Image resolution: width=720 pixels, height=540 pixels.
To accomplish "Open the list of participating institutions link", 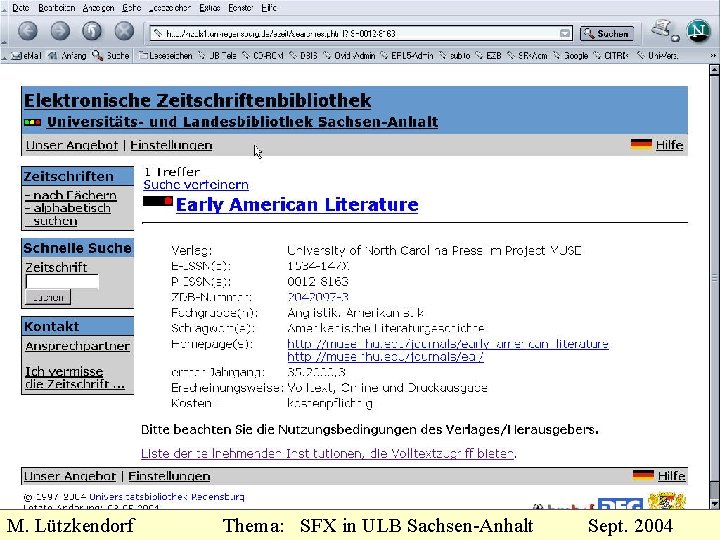I will pos(327,454).
